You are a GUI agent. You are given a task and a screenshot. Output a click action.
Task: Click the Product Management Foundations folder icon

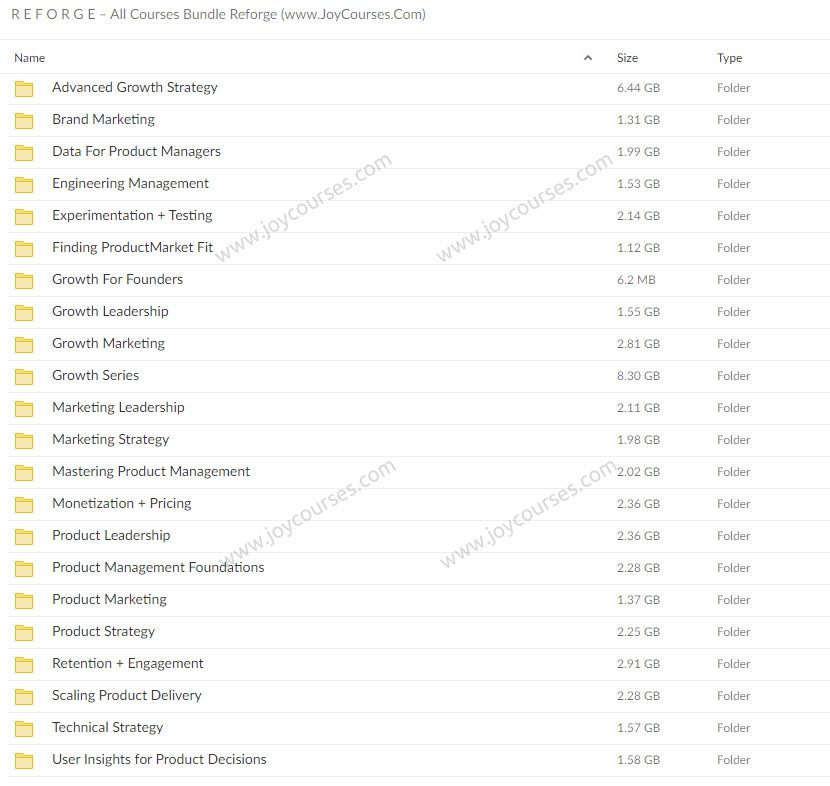(24, 568)
